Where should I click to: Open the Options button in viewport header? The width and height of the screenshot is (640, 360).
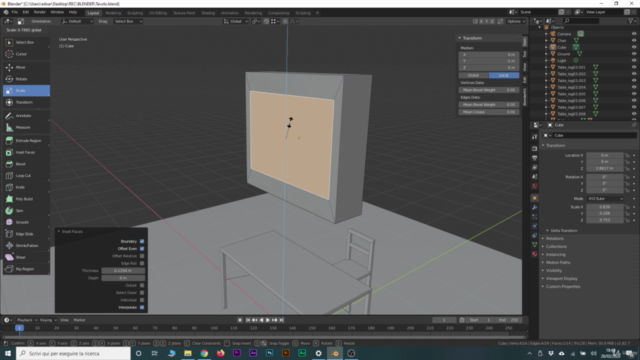point(516,21)
